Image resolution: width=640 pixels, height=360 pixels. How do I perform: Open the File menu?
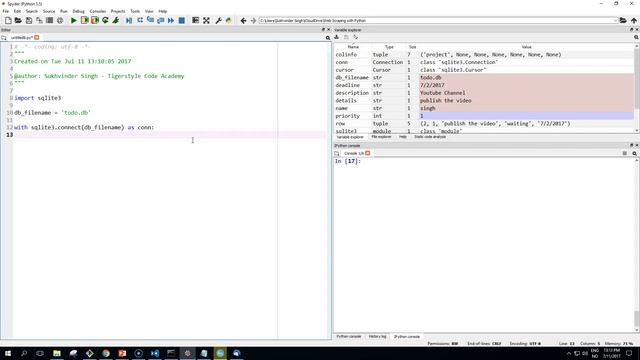click(6, 11)
